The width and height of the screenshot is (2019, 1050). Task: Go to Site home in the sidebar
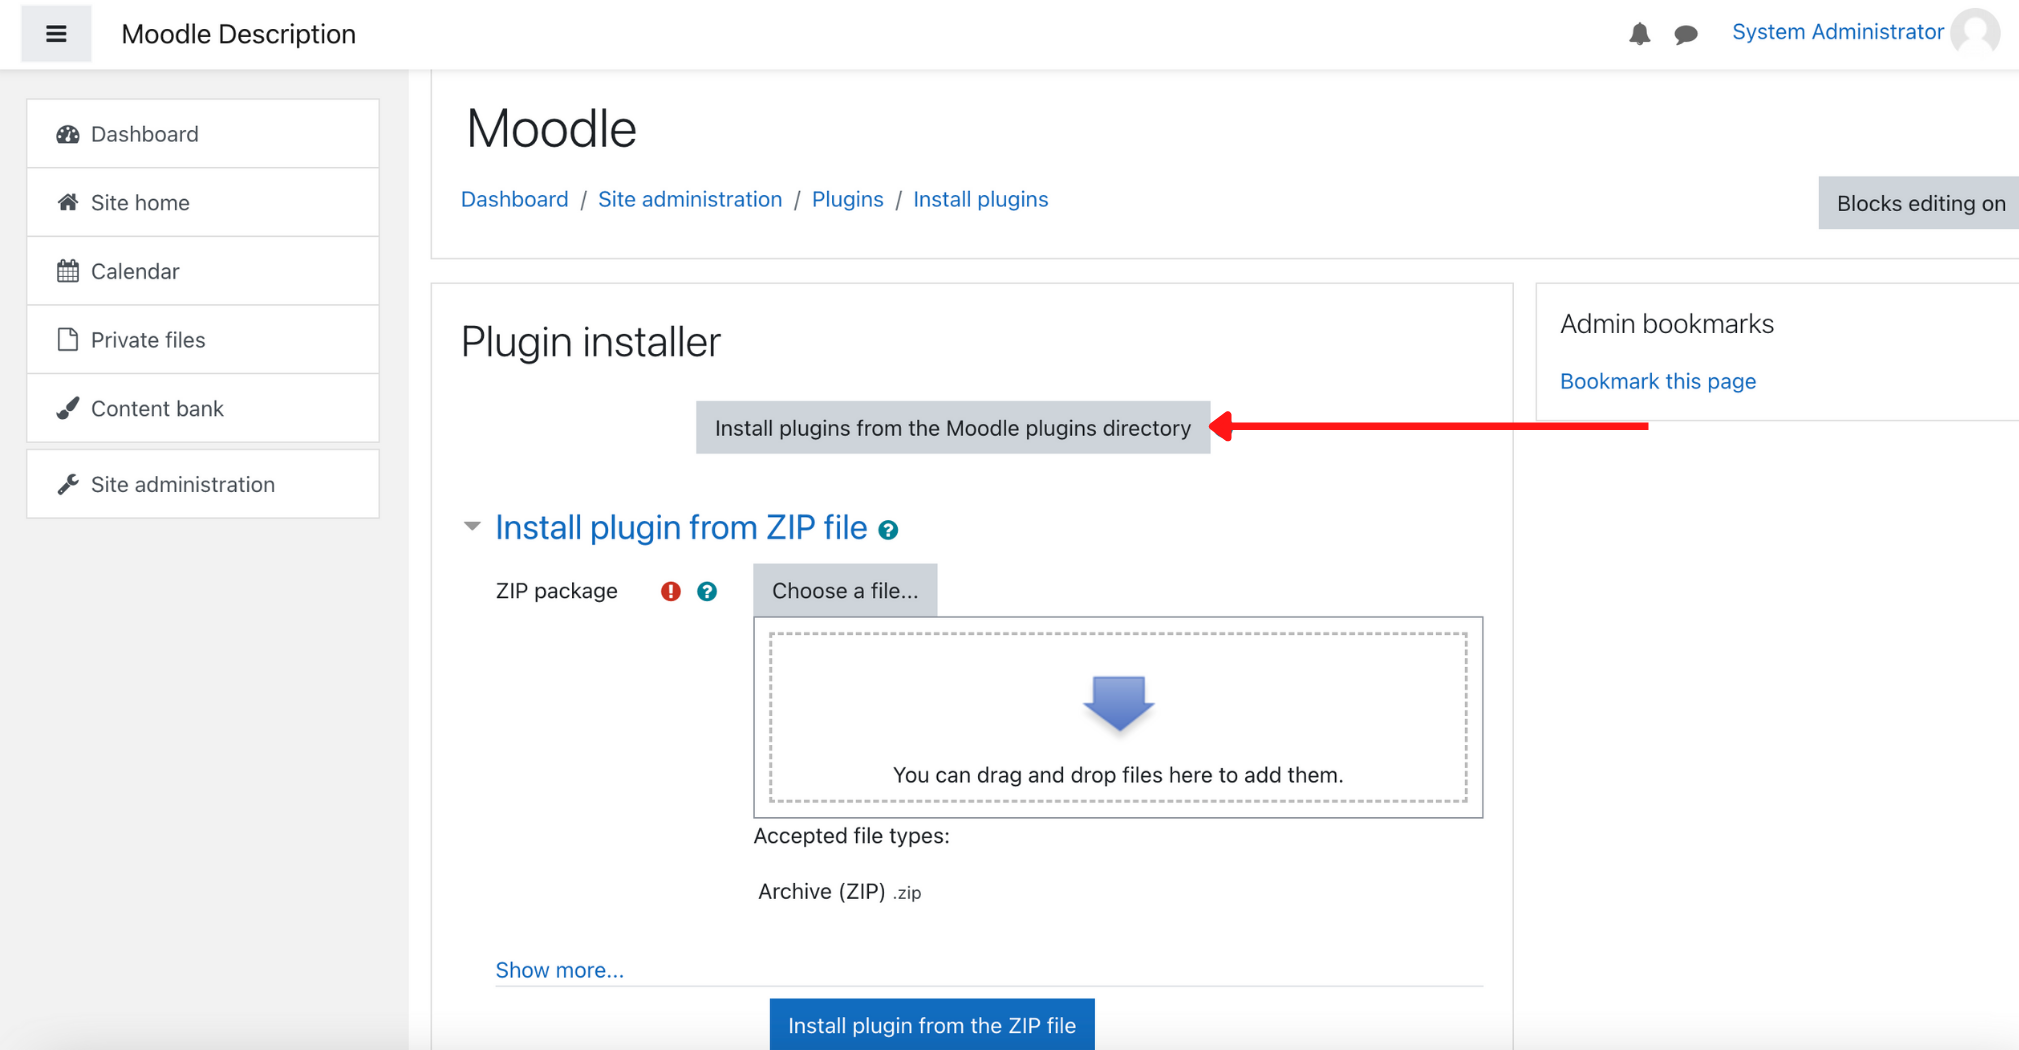203,203
